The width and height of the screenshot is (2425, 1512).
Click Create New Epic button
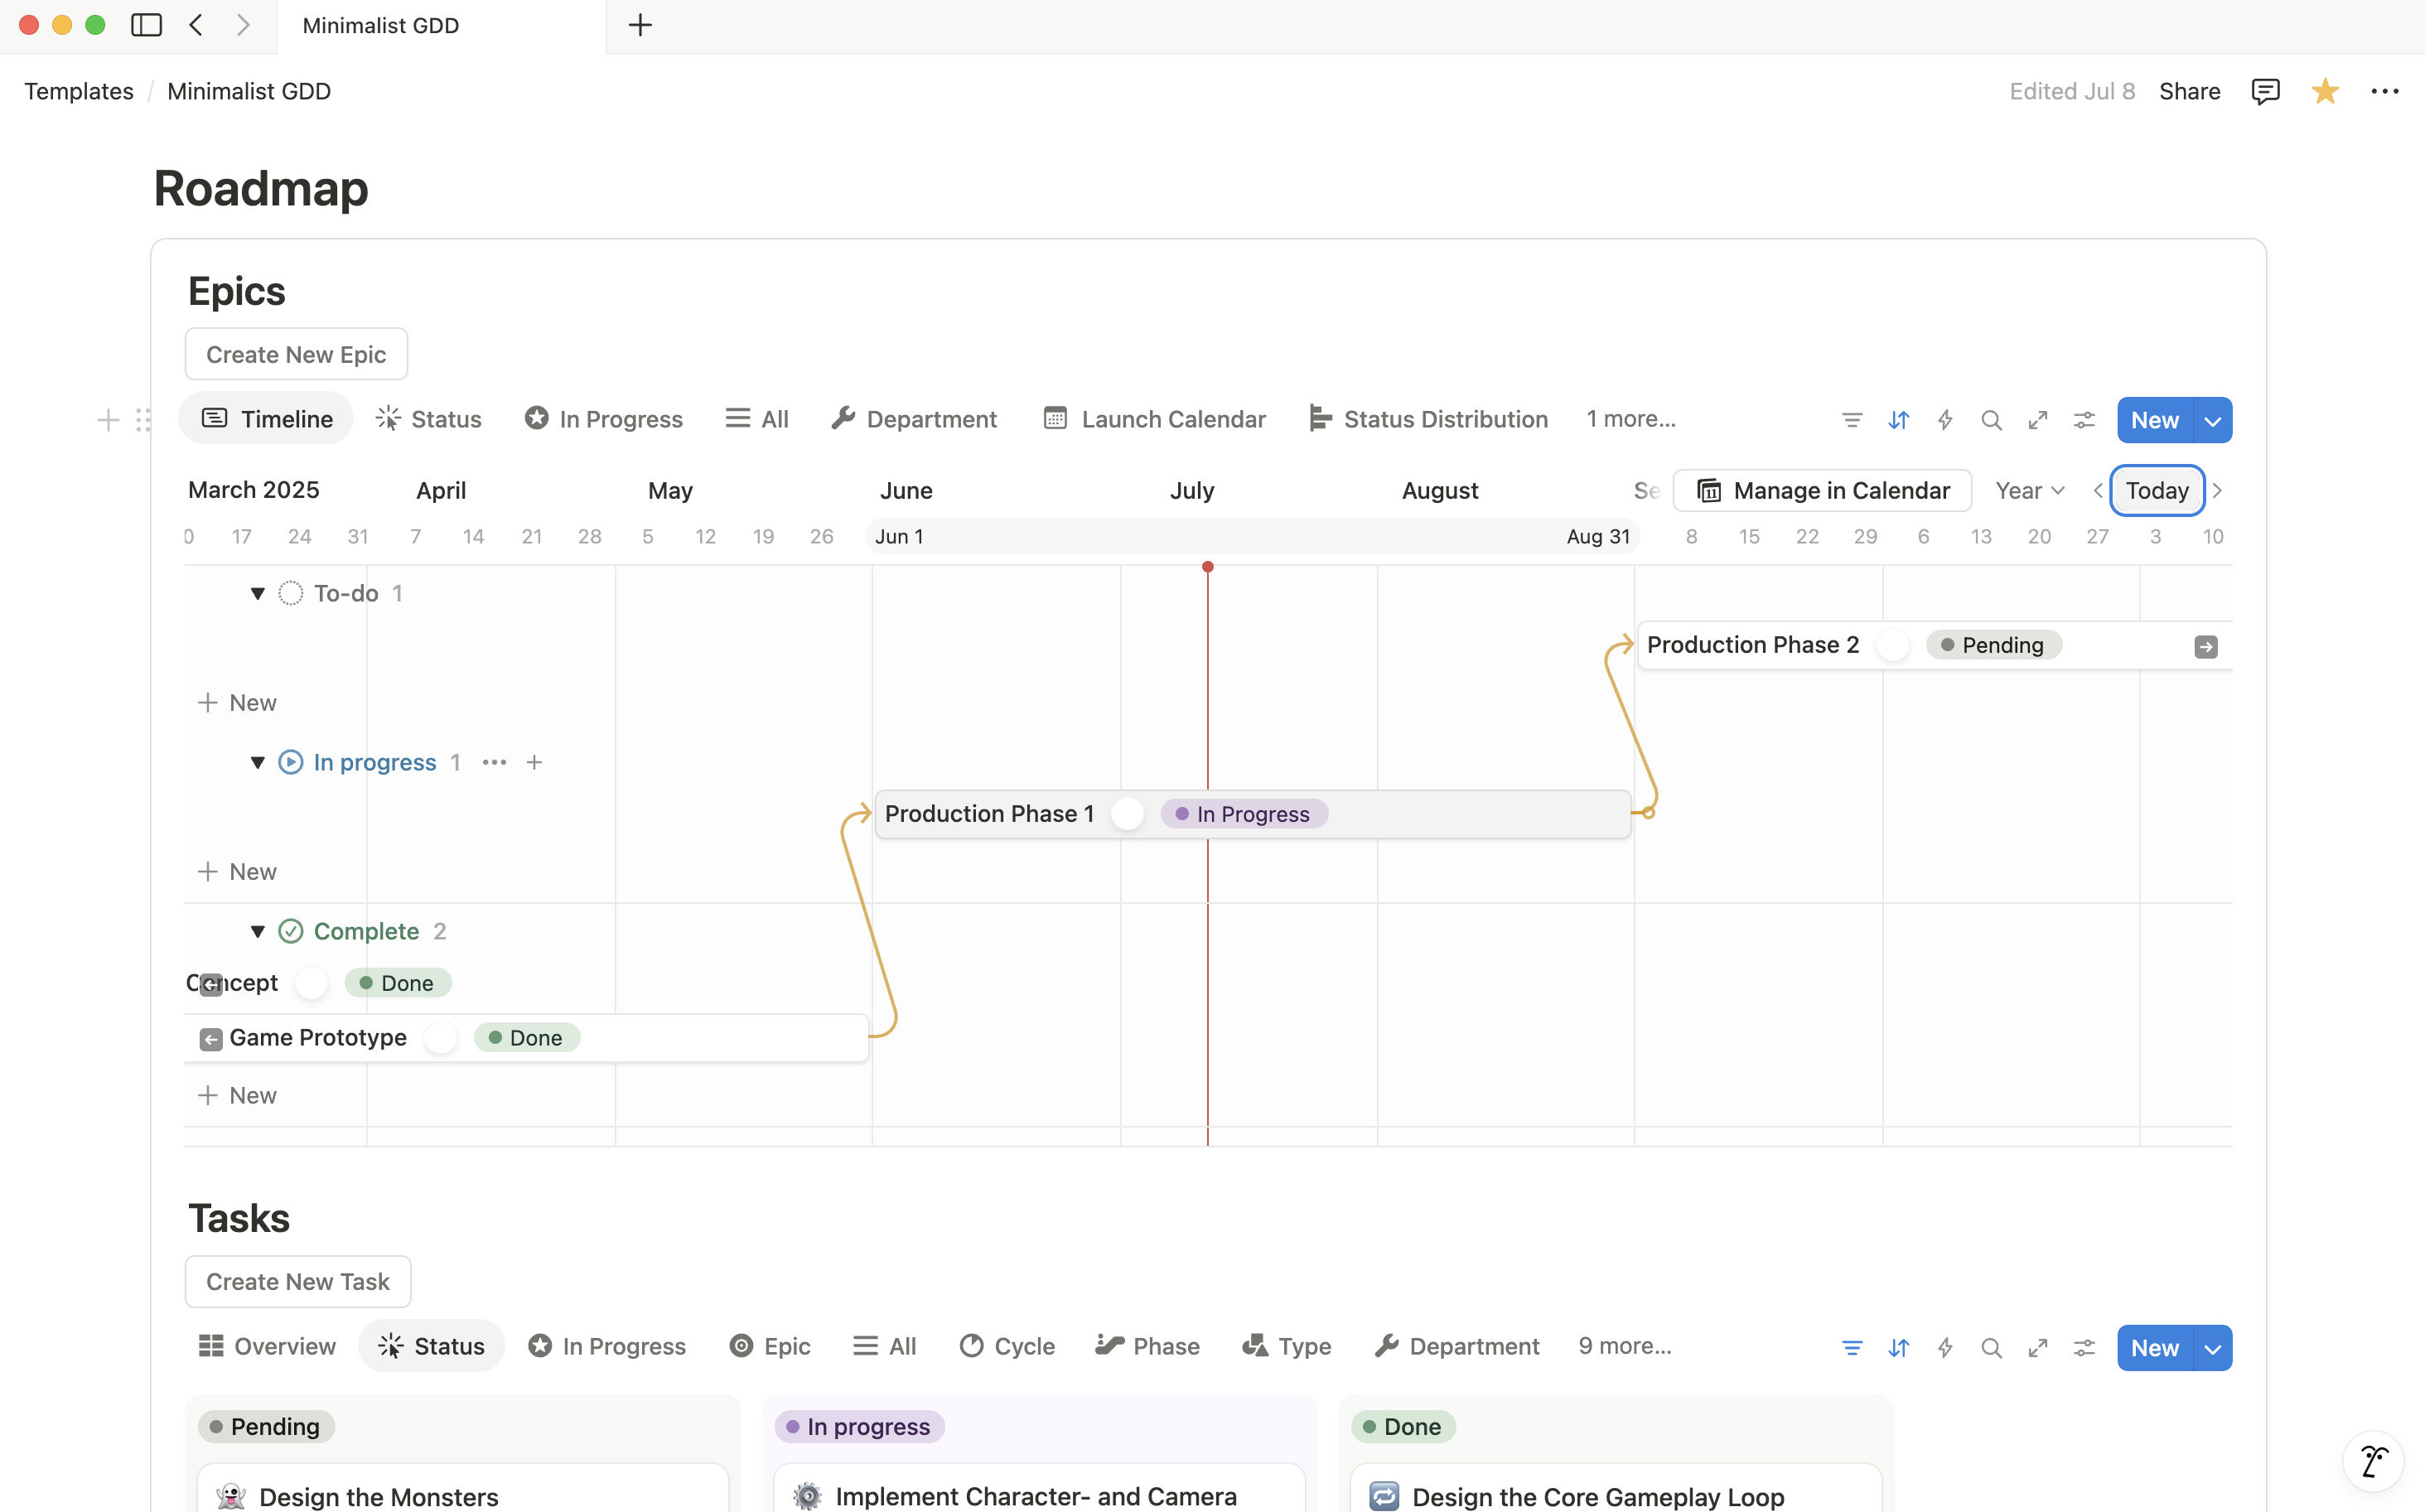[296, 354]
